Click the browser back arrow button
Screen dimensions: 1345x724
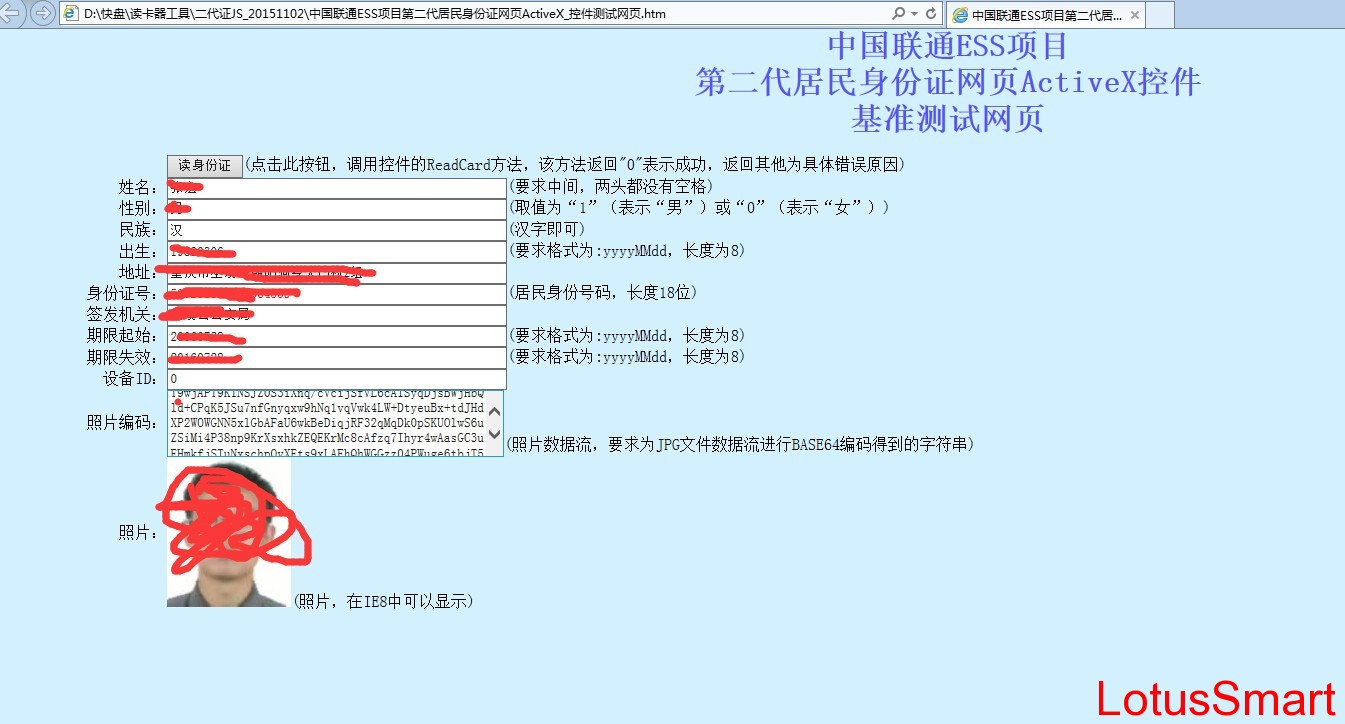[12, 13]
